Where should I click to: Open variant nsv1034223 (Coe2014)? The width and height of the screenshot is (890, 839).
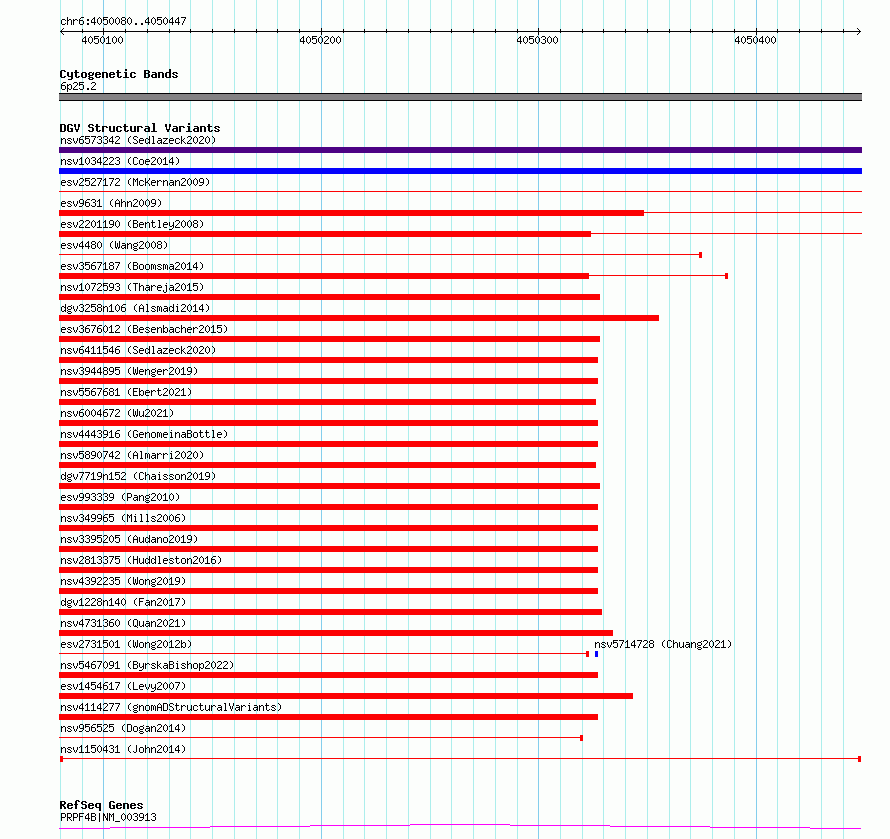click(120, 161)
